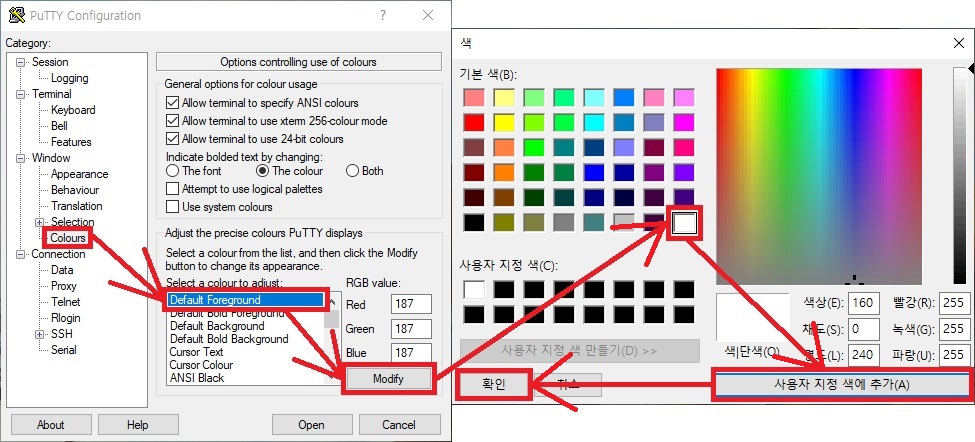Confirm with the 확인 button

pos(494,385)
